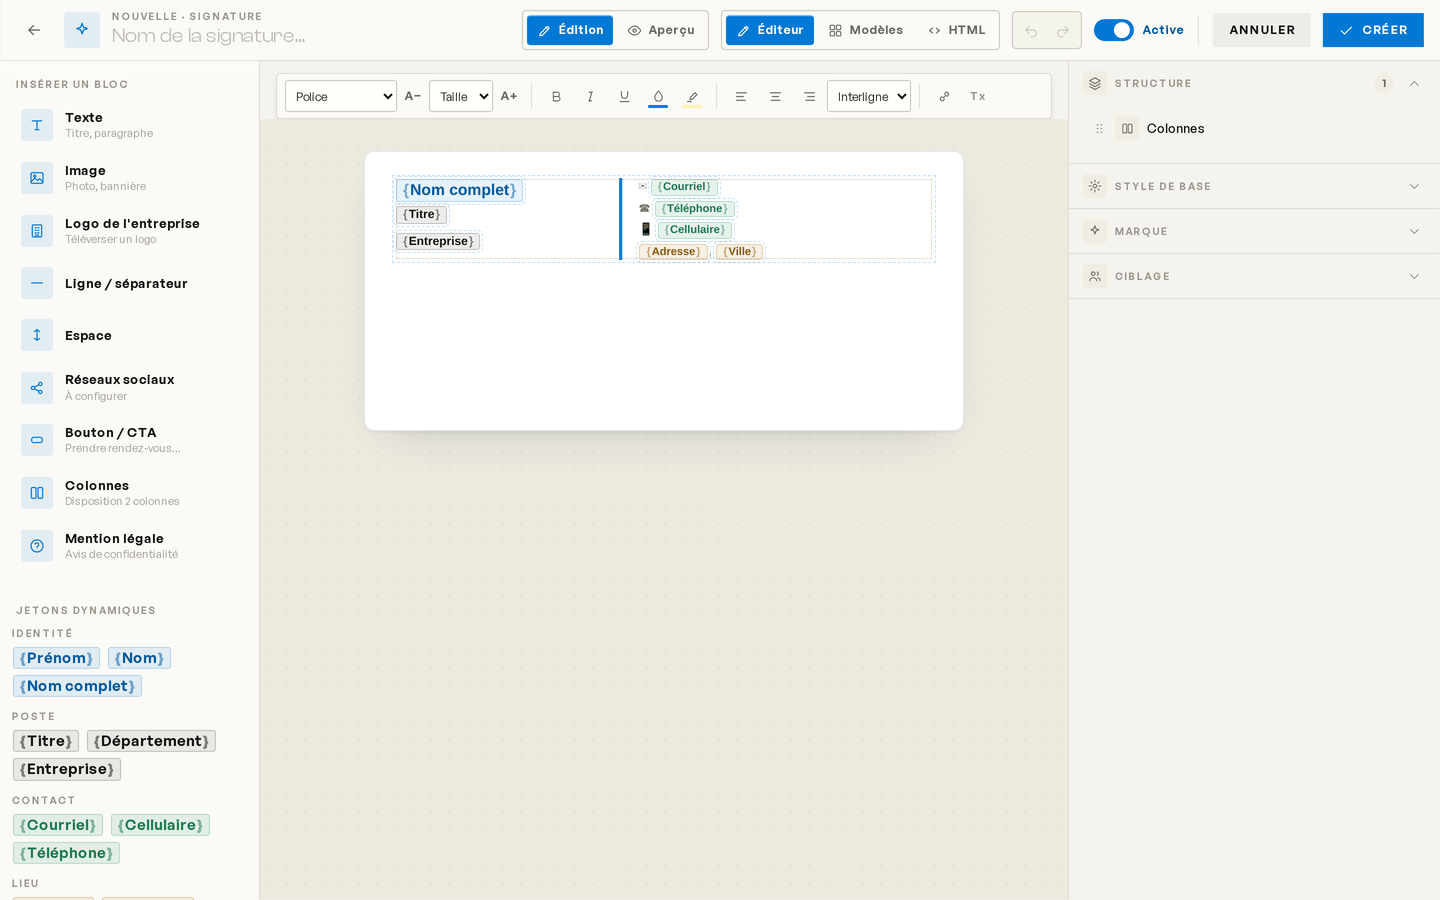Screen dimensions: 1440x900
Task: Open the Interligne dropdown
Action: click(x=869, y=96)
